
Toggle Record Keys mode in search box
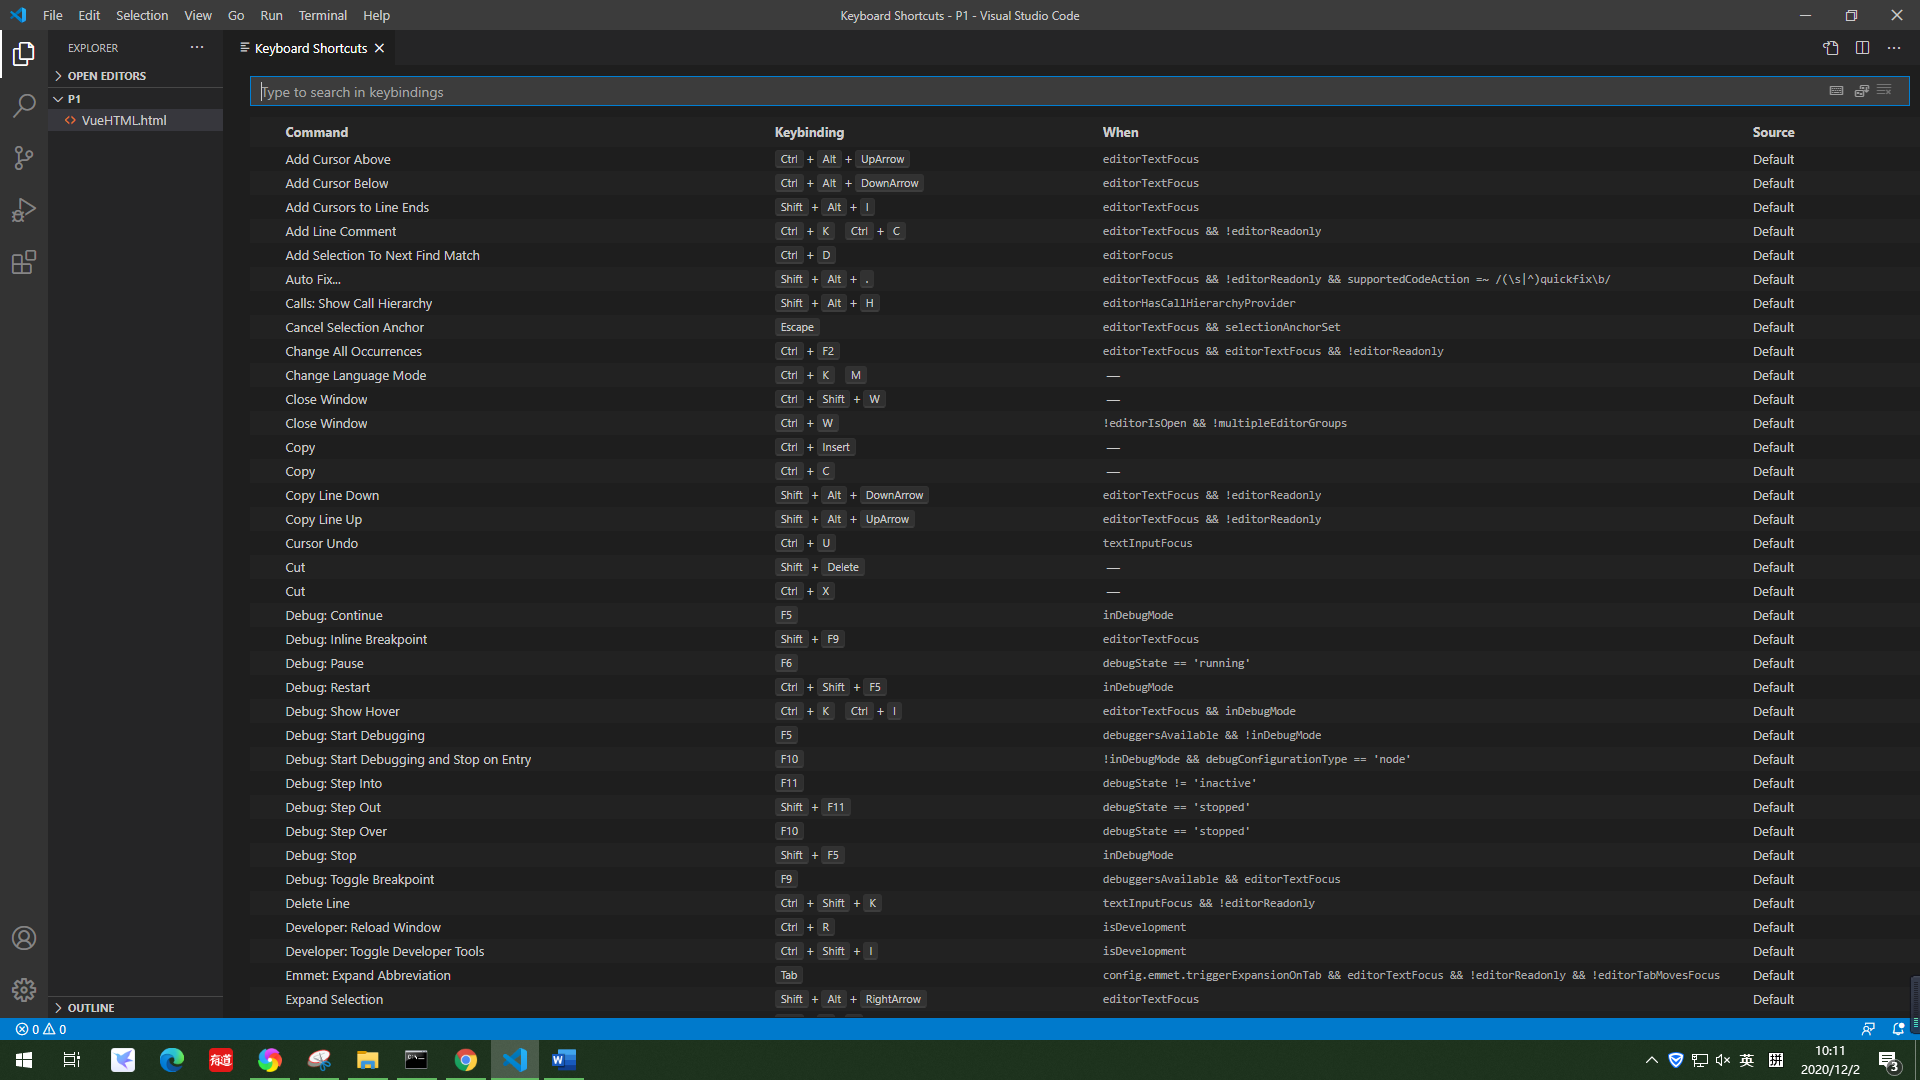coord(1837,91)
